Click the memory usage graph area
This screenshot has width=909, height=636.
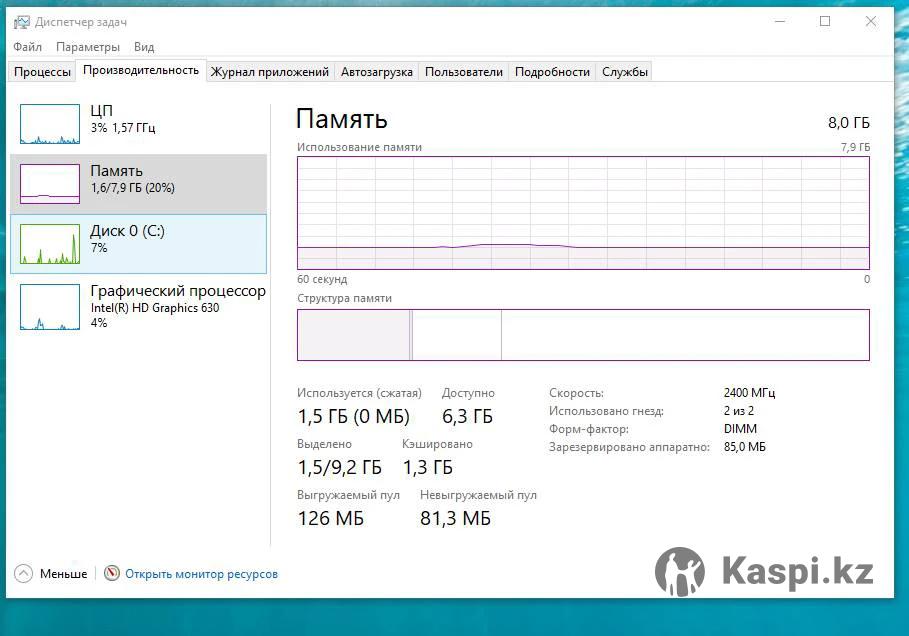(x=583, y=213)
